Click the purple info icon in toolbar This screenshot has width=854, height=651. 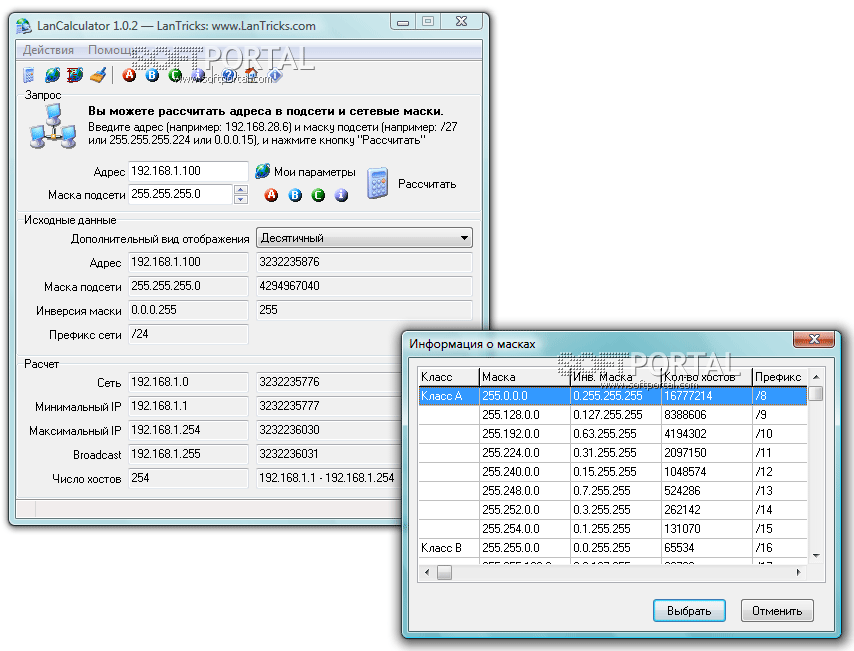click(198, 75)
